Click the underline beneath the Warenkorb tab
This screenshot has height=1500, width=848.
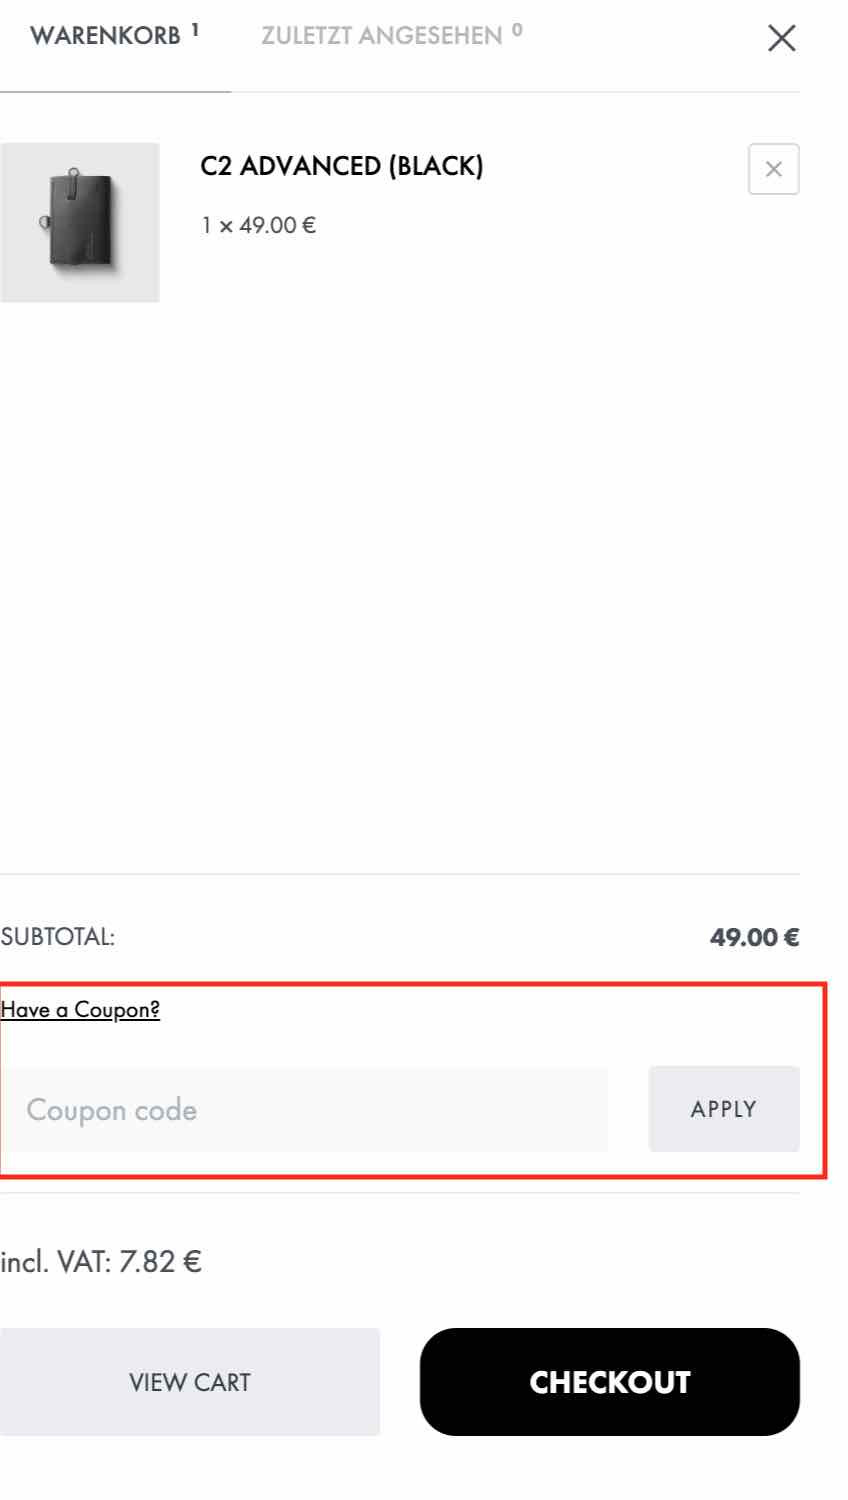point(115,92)
